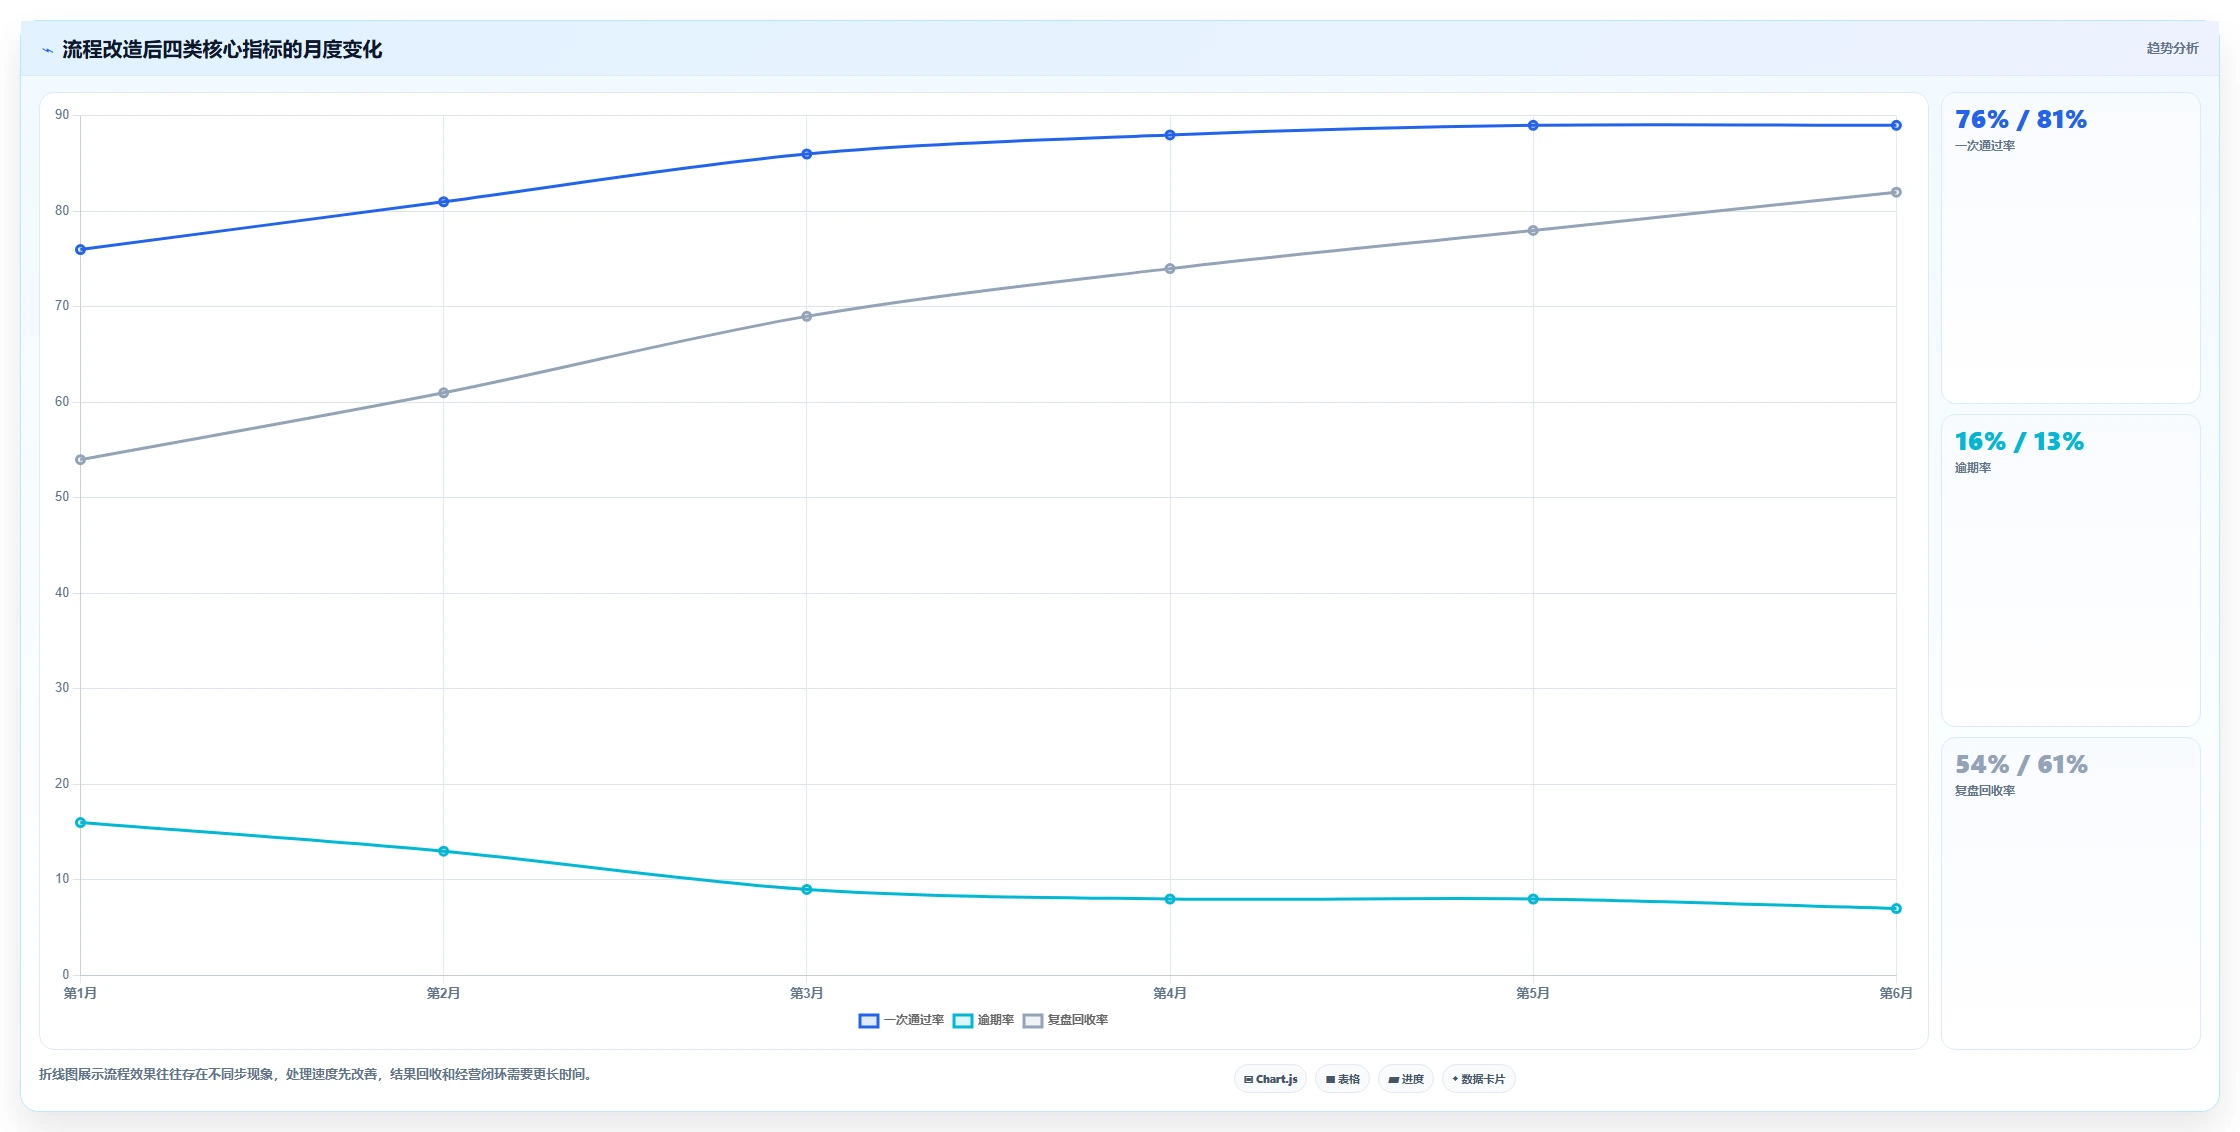Click the 一次通过率 point at 第3月
This screenshot has height=1132, width=2240.
[x=807, y=154]
